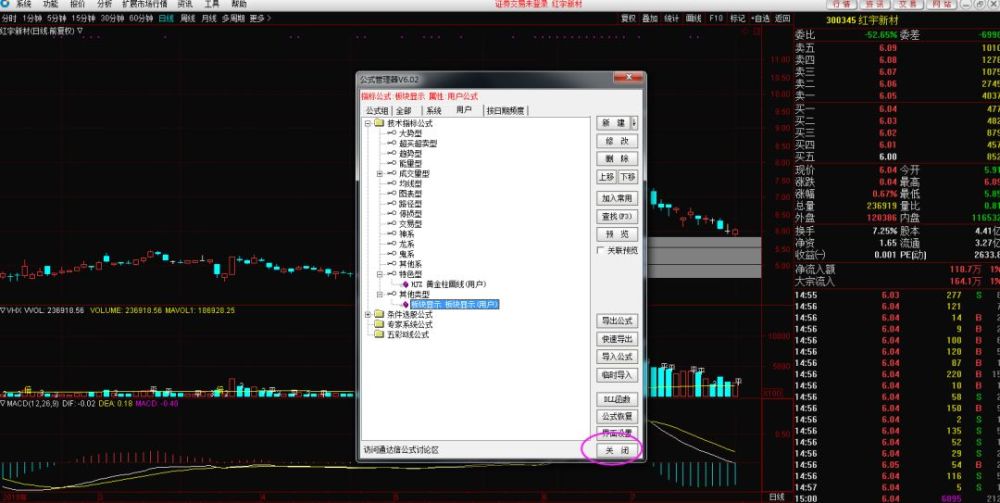Expand the 成交量型 tree node
The height and width of the screenshot is (503, 1000).
point(380,173)
